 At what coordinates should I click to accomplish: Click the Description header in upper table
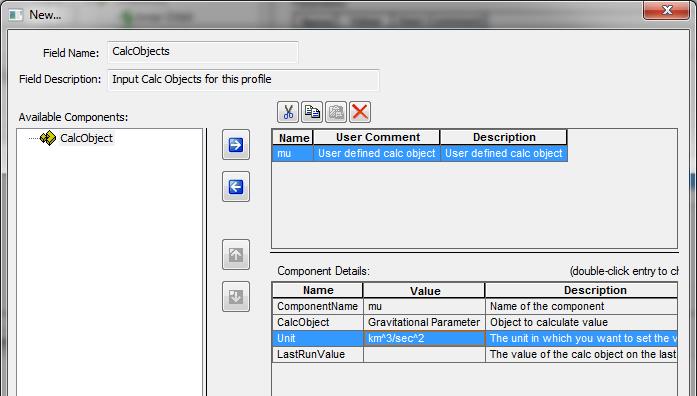point(504,137)
